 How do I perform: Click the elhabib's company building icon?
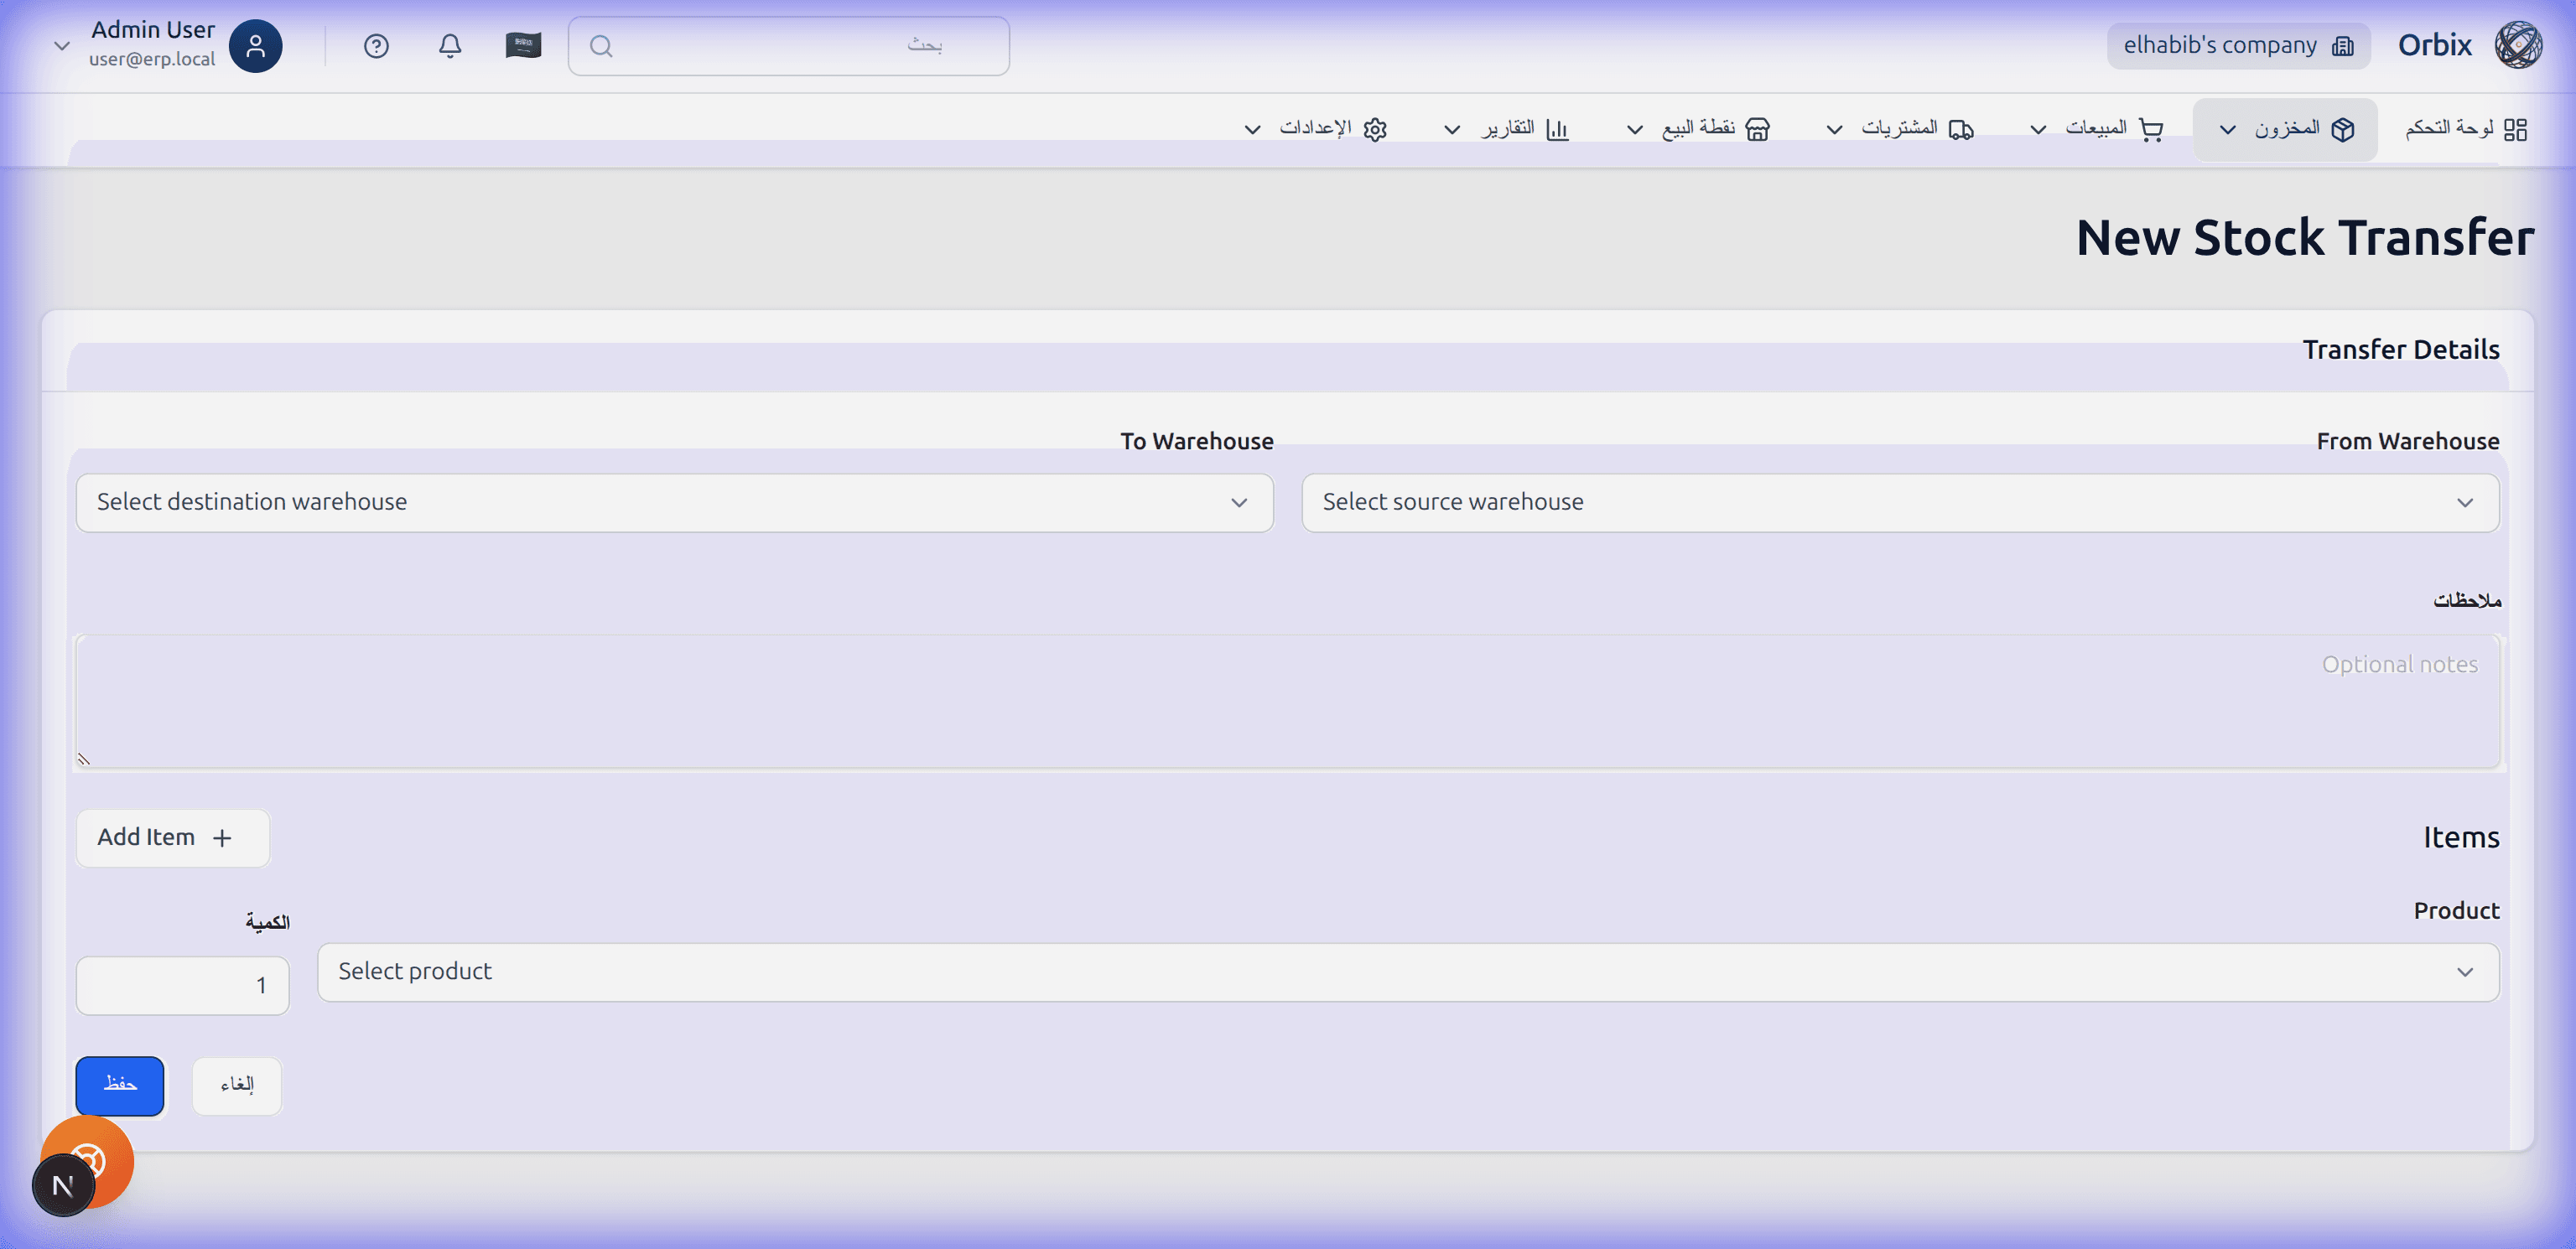pos(2344,45)
